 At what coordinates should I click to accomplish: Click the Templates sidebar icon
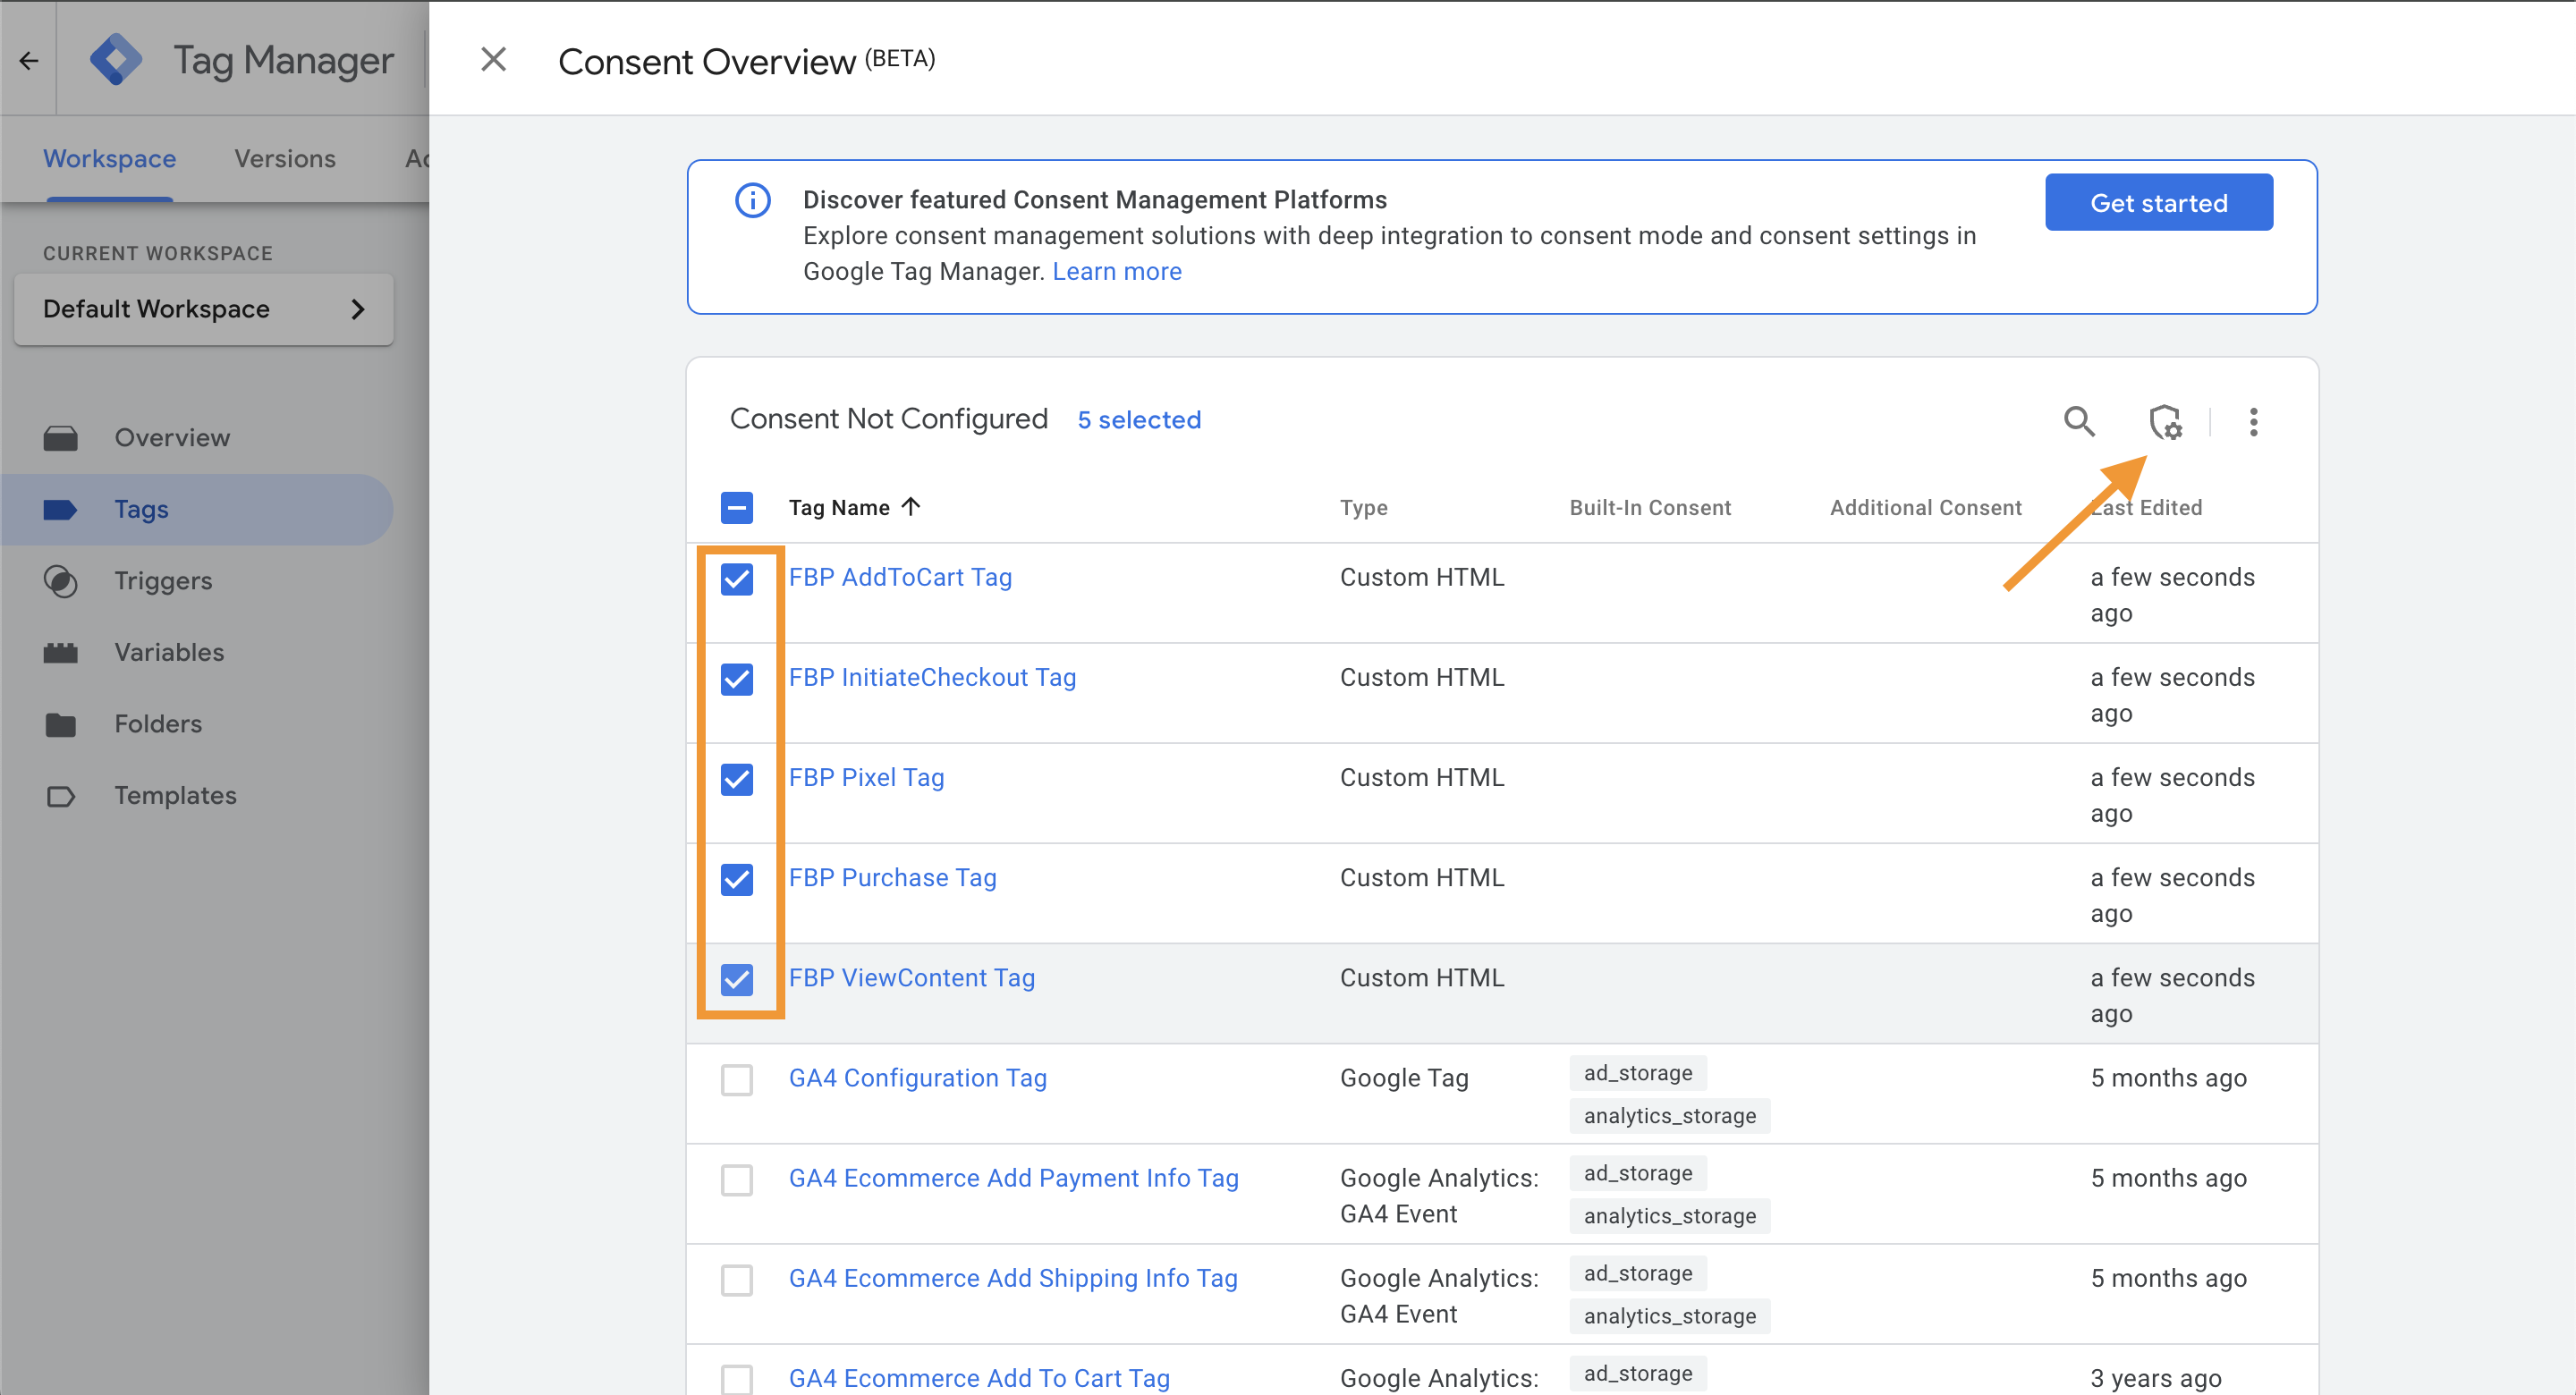[61, 796]
